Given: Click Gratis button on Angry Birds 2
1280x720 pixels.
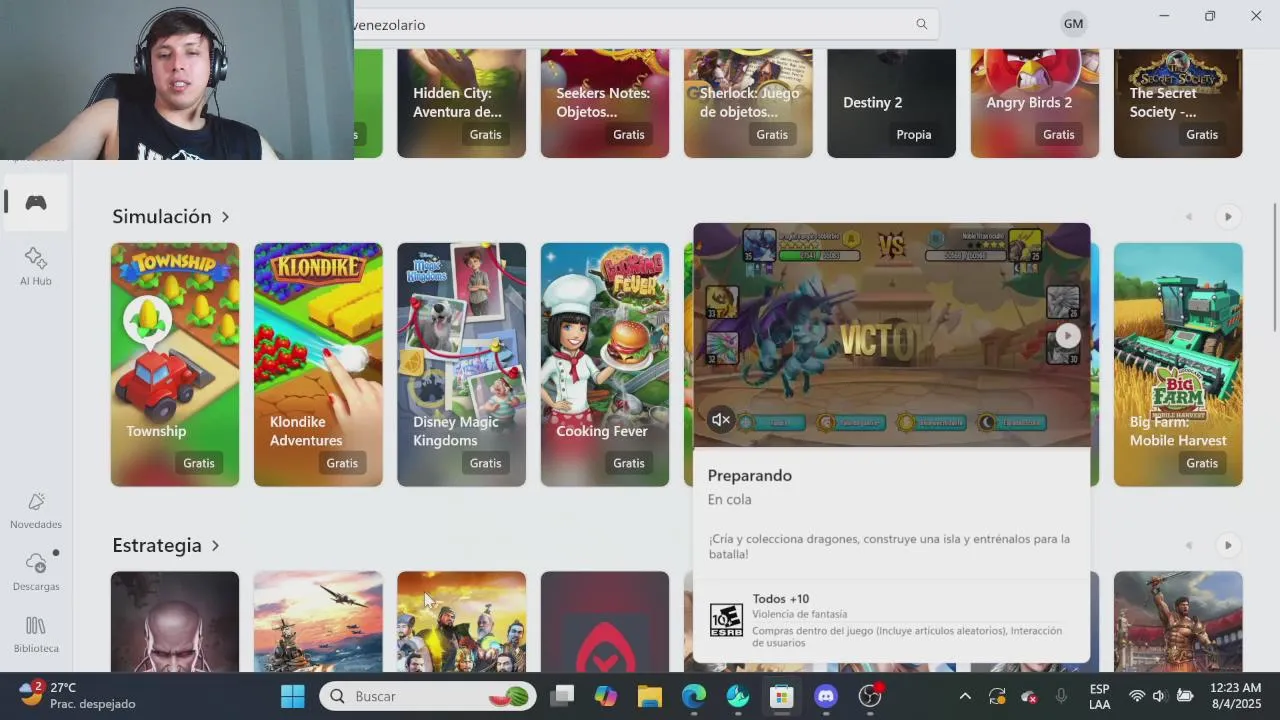Looking at the screenshot, I should [1059, 134].
